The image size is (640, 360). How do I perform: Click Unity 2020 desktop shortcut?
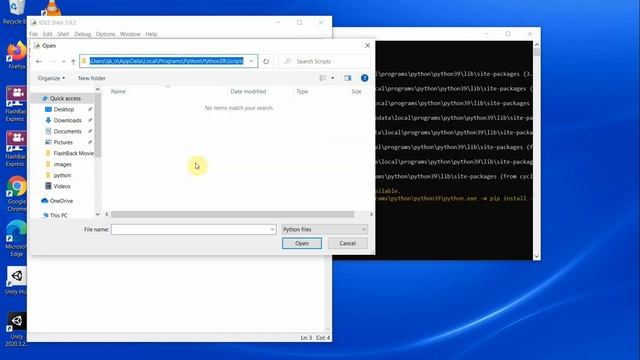16,329
